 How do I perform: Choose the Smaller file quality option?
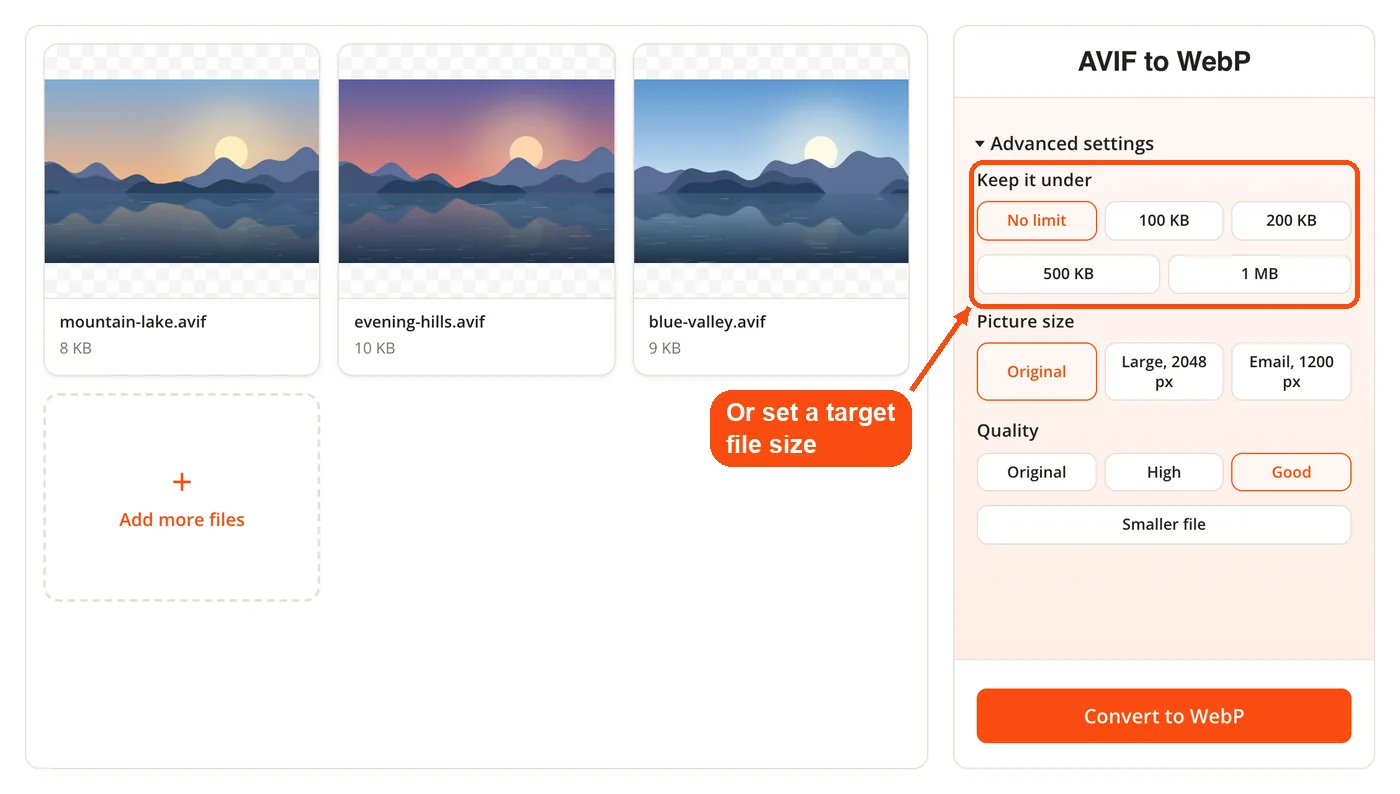[1164, 525]
